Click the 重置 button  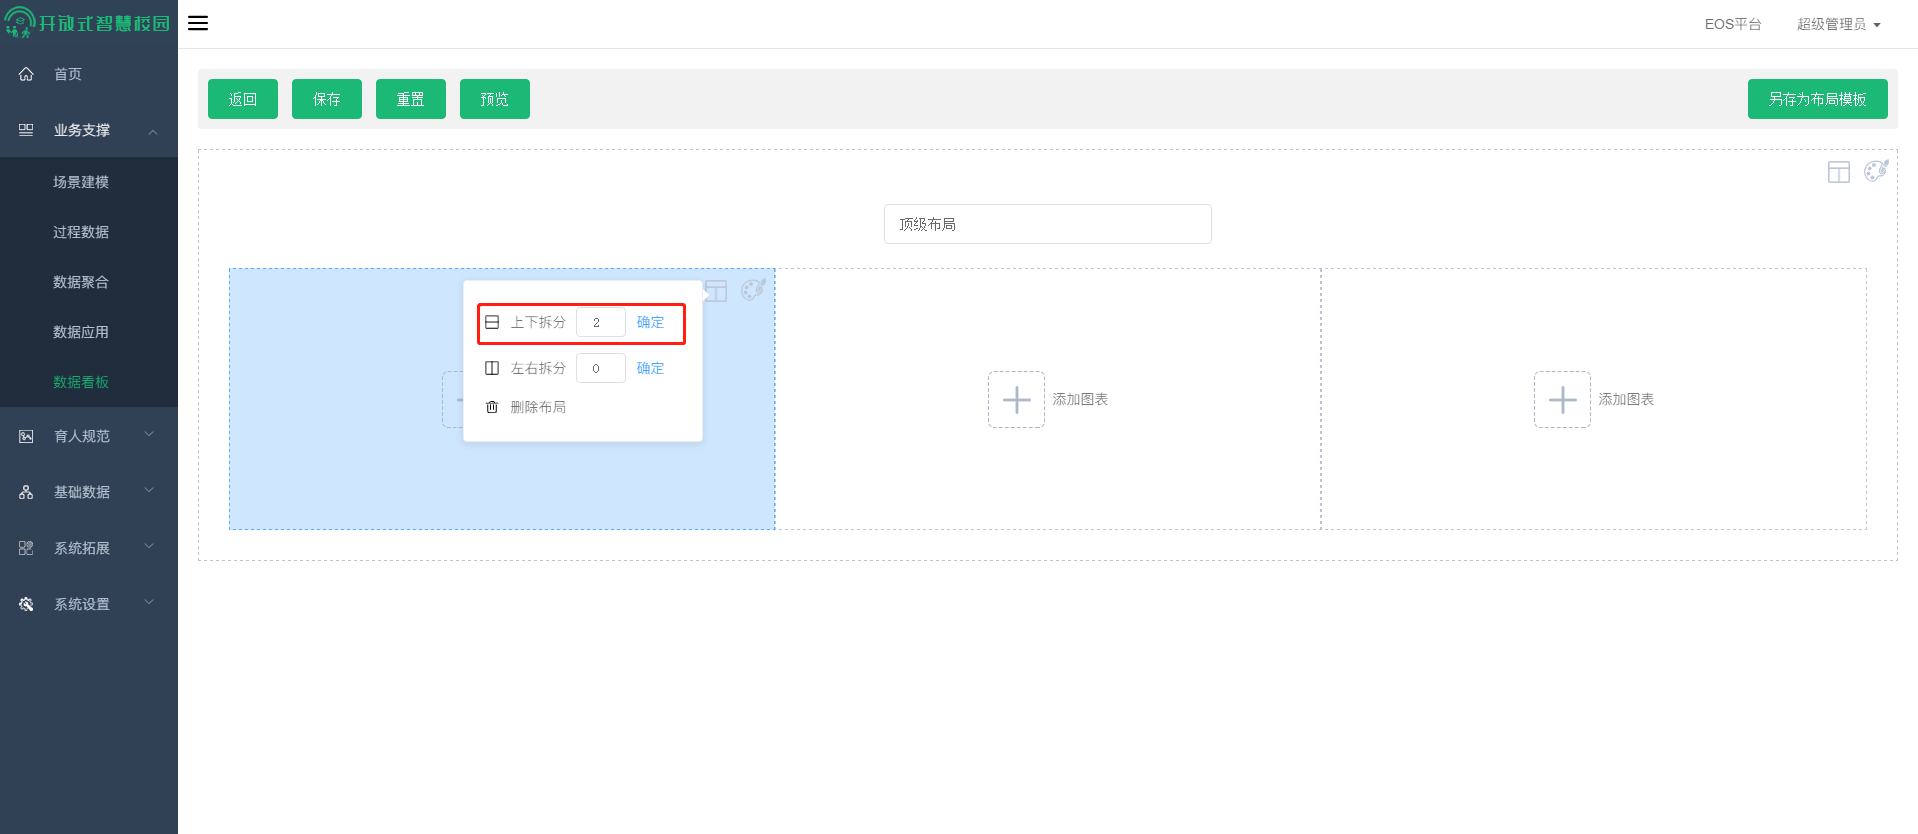(411, 99)
